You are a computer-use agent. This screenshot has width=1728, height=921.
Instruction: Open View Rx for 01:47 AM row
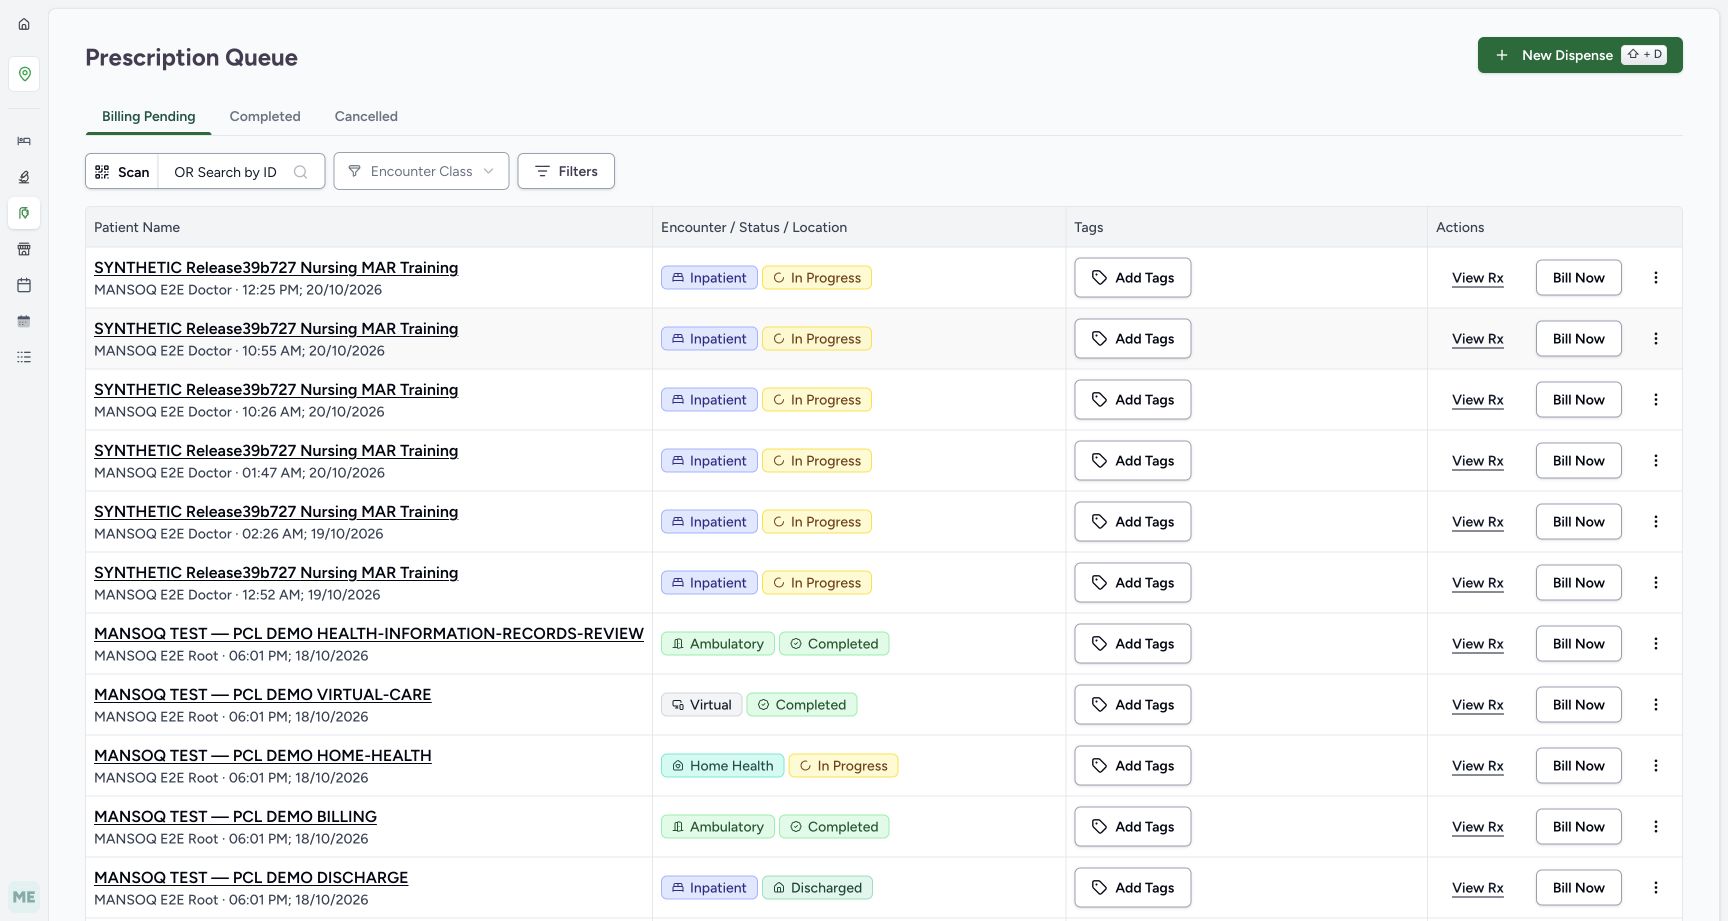[1478, 461]
